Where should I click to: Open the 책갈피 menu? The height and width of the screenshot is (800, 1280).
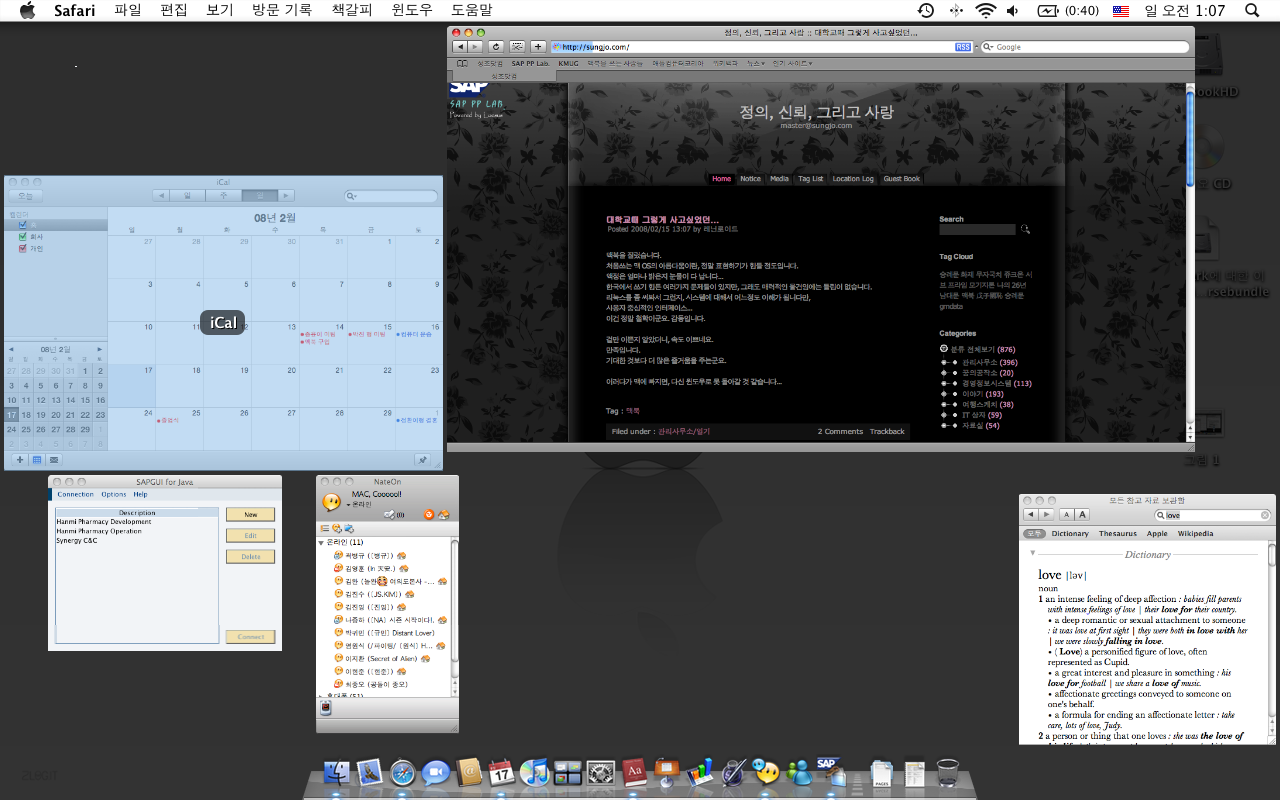pyautogui.click(x=351, y=11)
